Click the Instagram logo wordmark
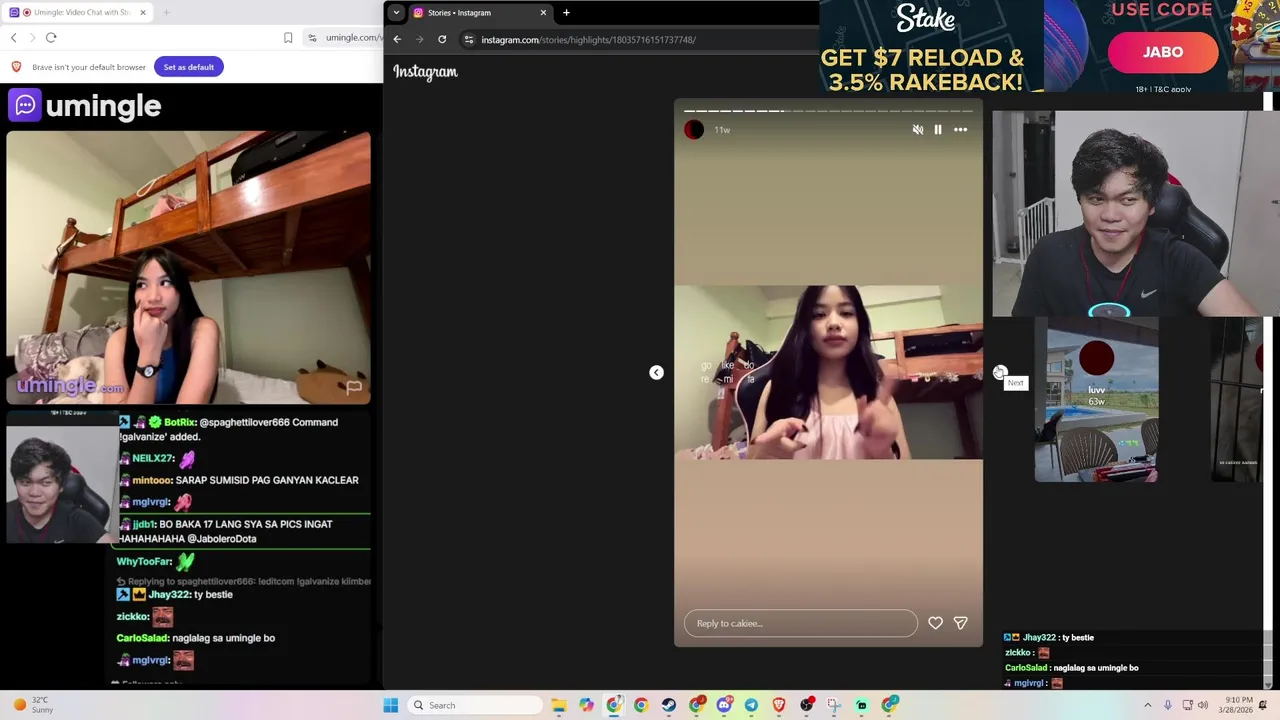 point(425,72)
